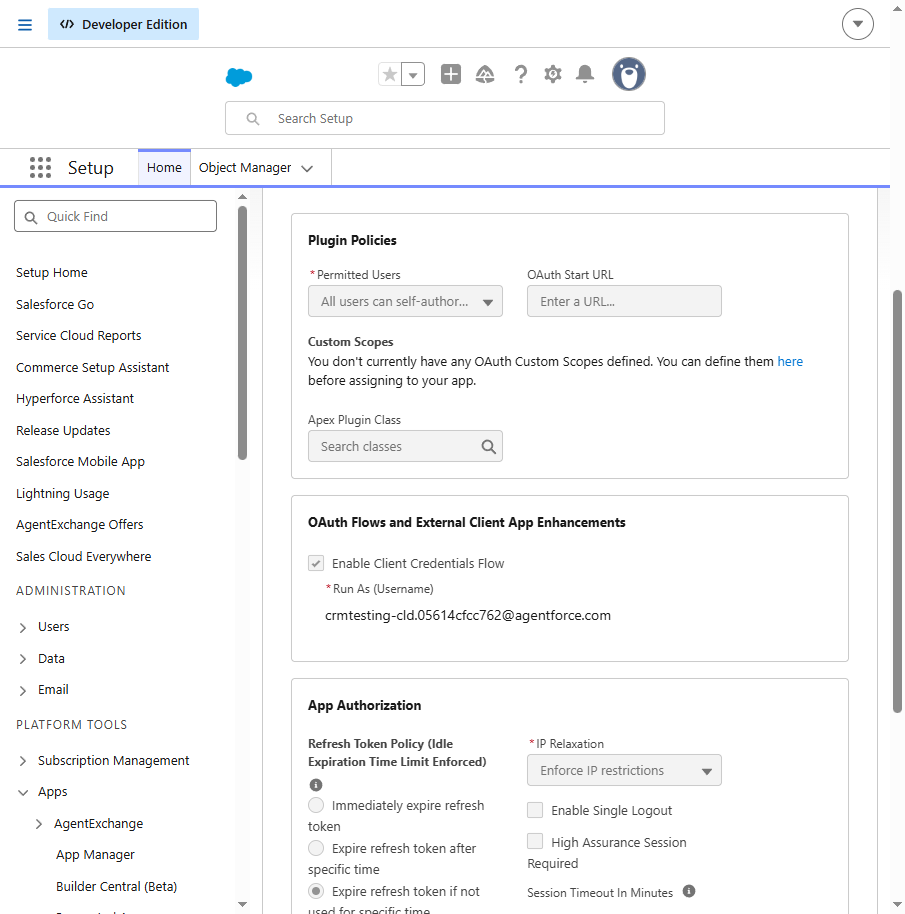Open the hamburger menu icon
905x914 pixels.
point(24,24)
